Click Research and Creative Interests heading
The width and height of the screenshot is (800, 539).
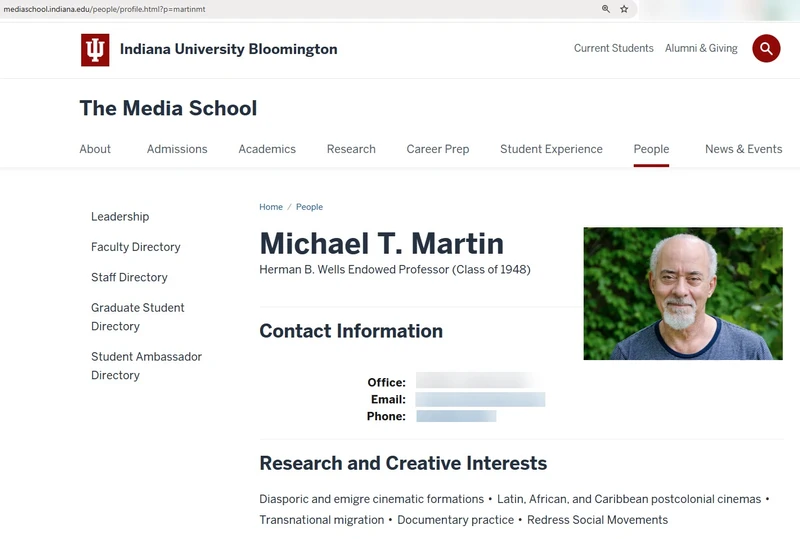click(403, 463)
